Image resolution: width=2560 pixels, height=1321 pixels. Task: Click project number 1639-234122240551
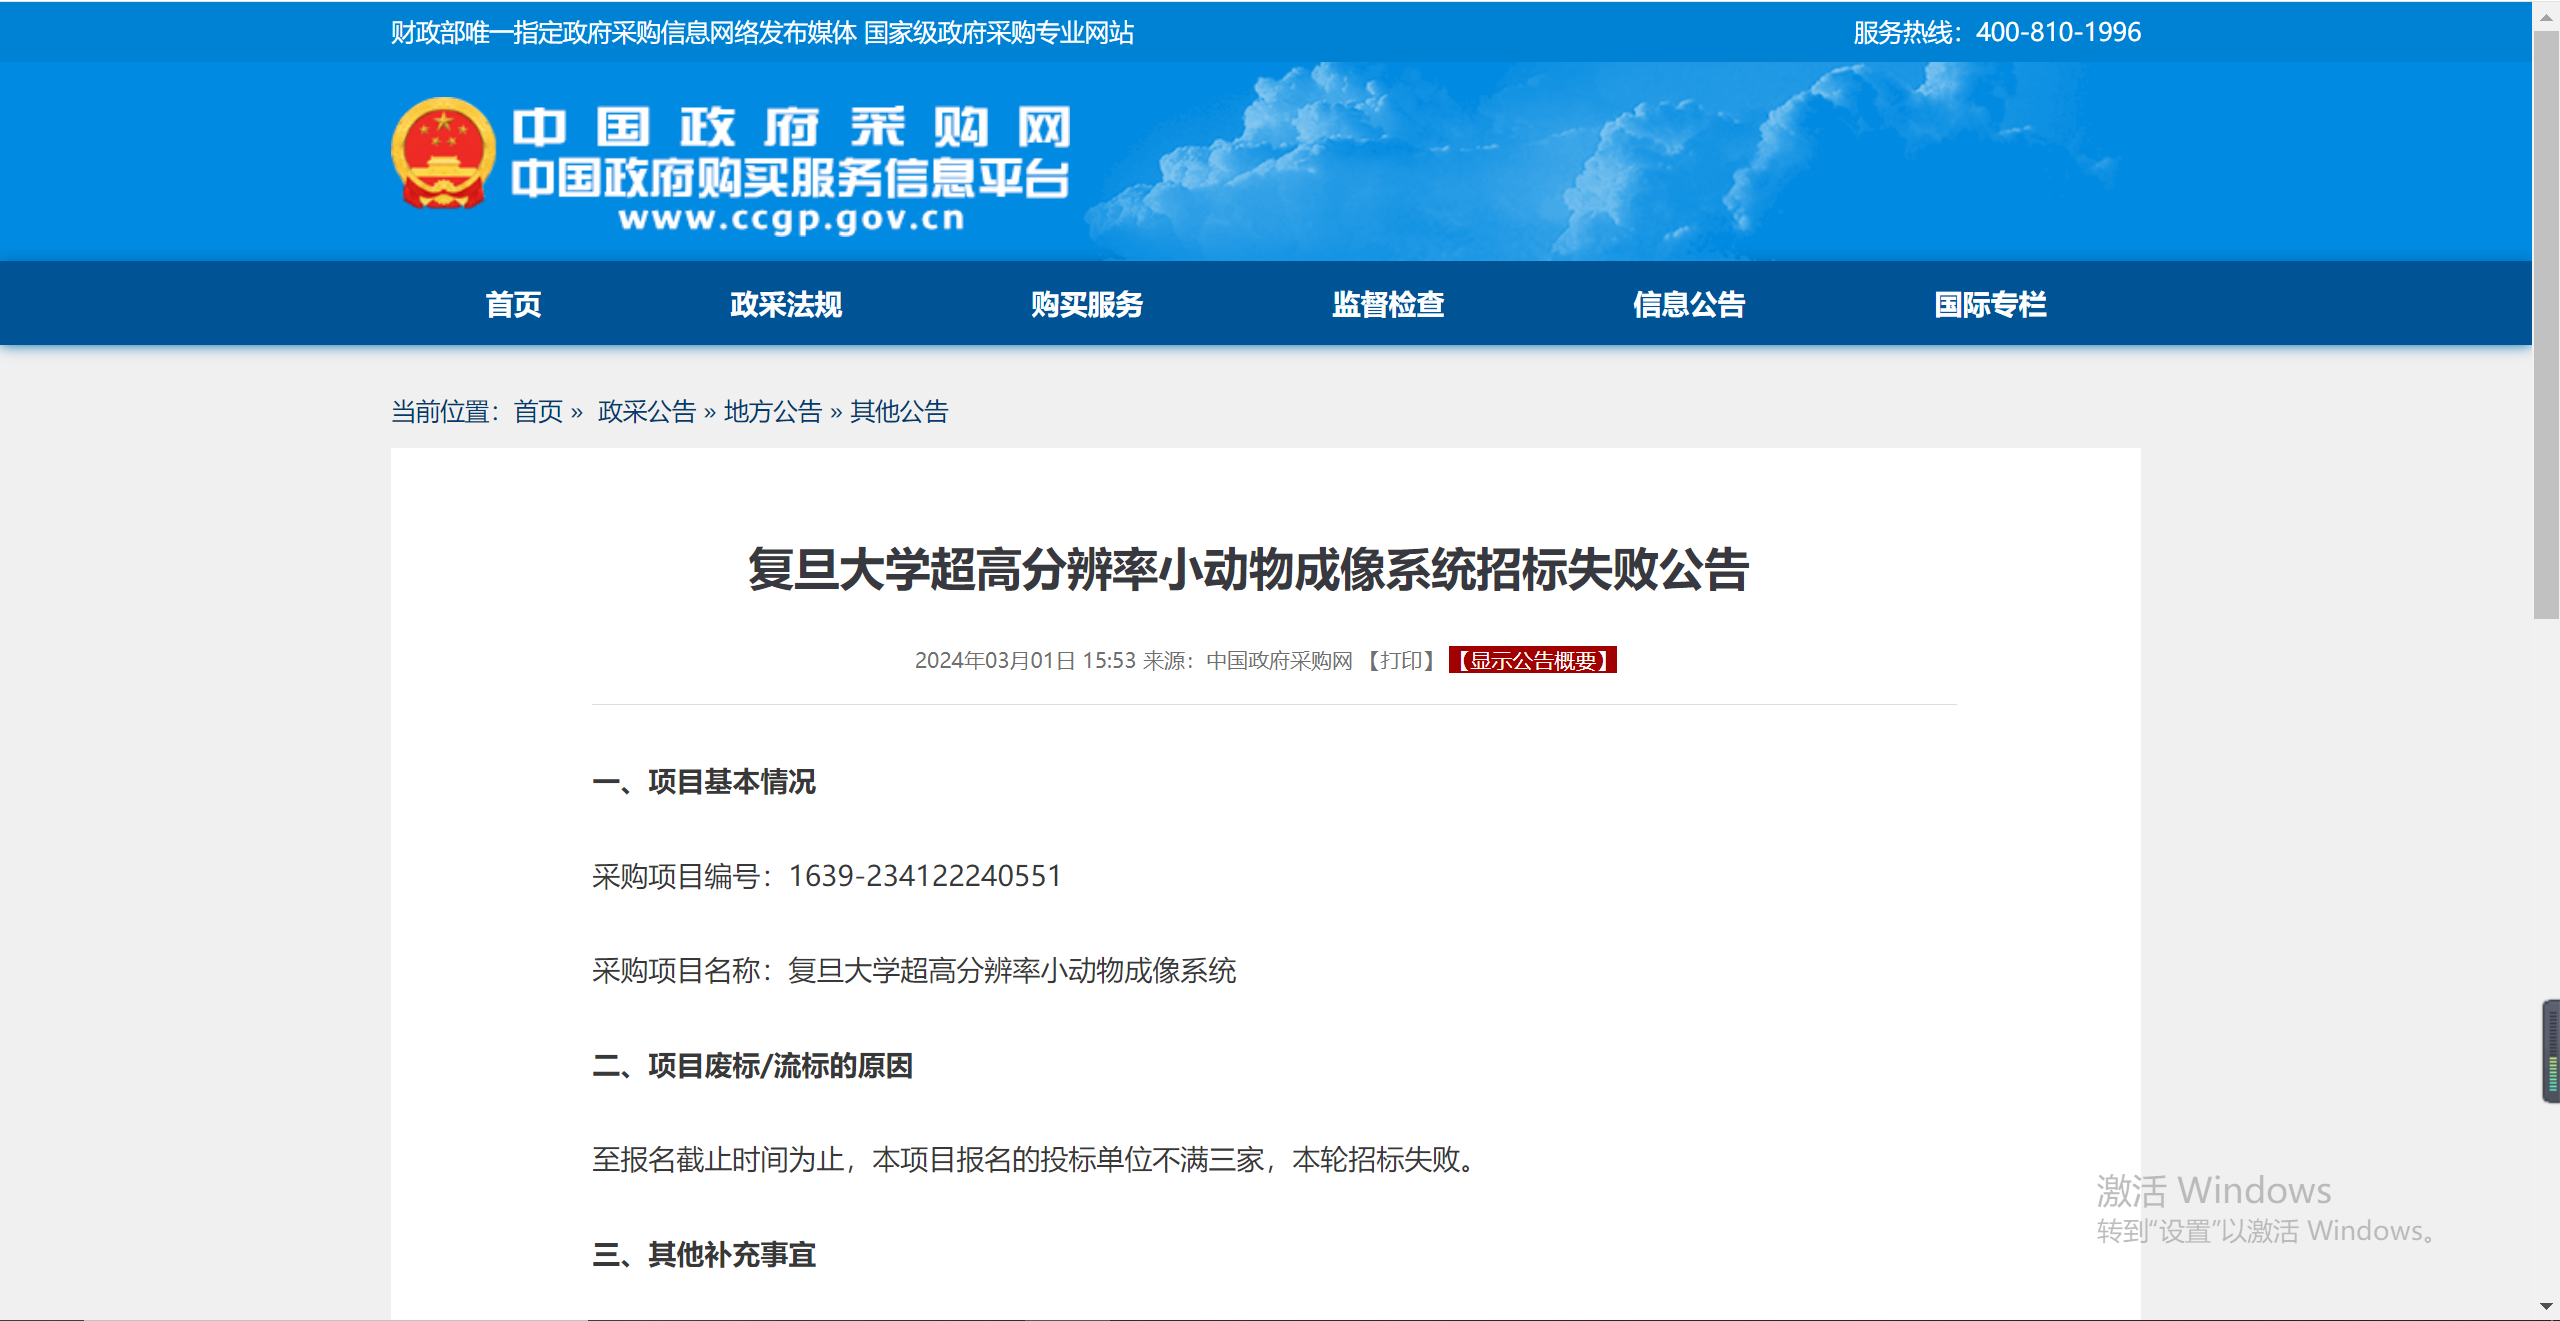tap(925, 876)
